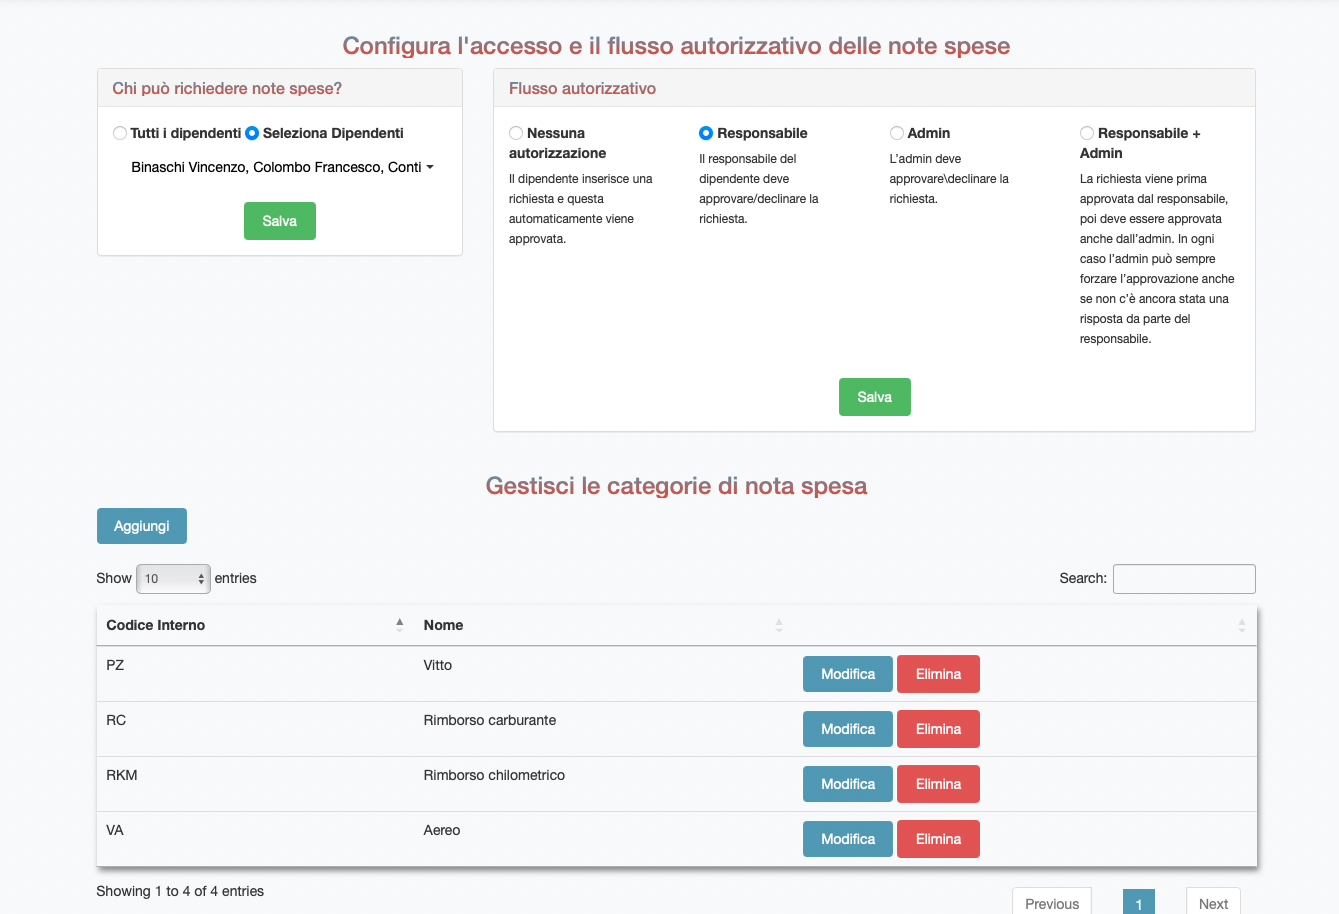Expand the Show entries count selector
Screen dimensions: 1339x914
(x=173, y=578)
